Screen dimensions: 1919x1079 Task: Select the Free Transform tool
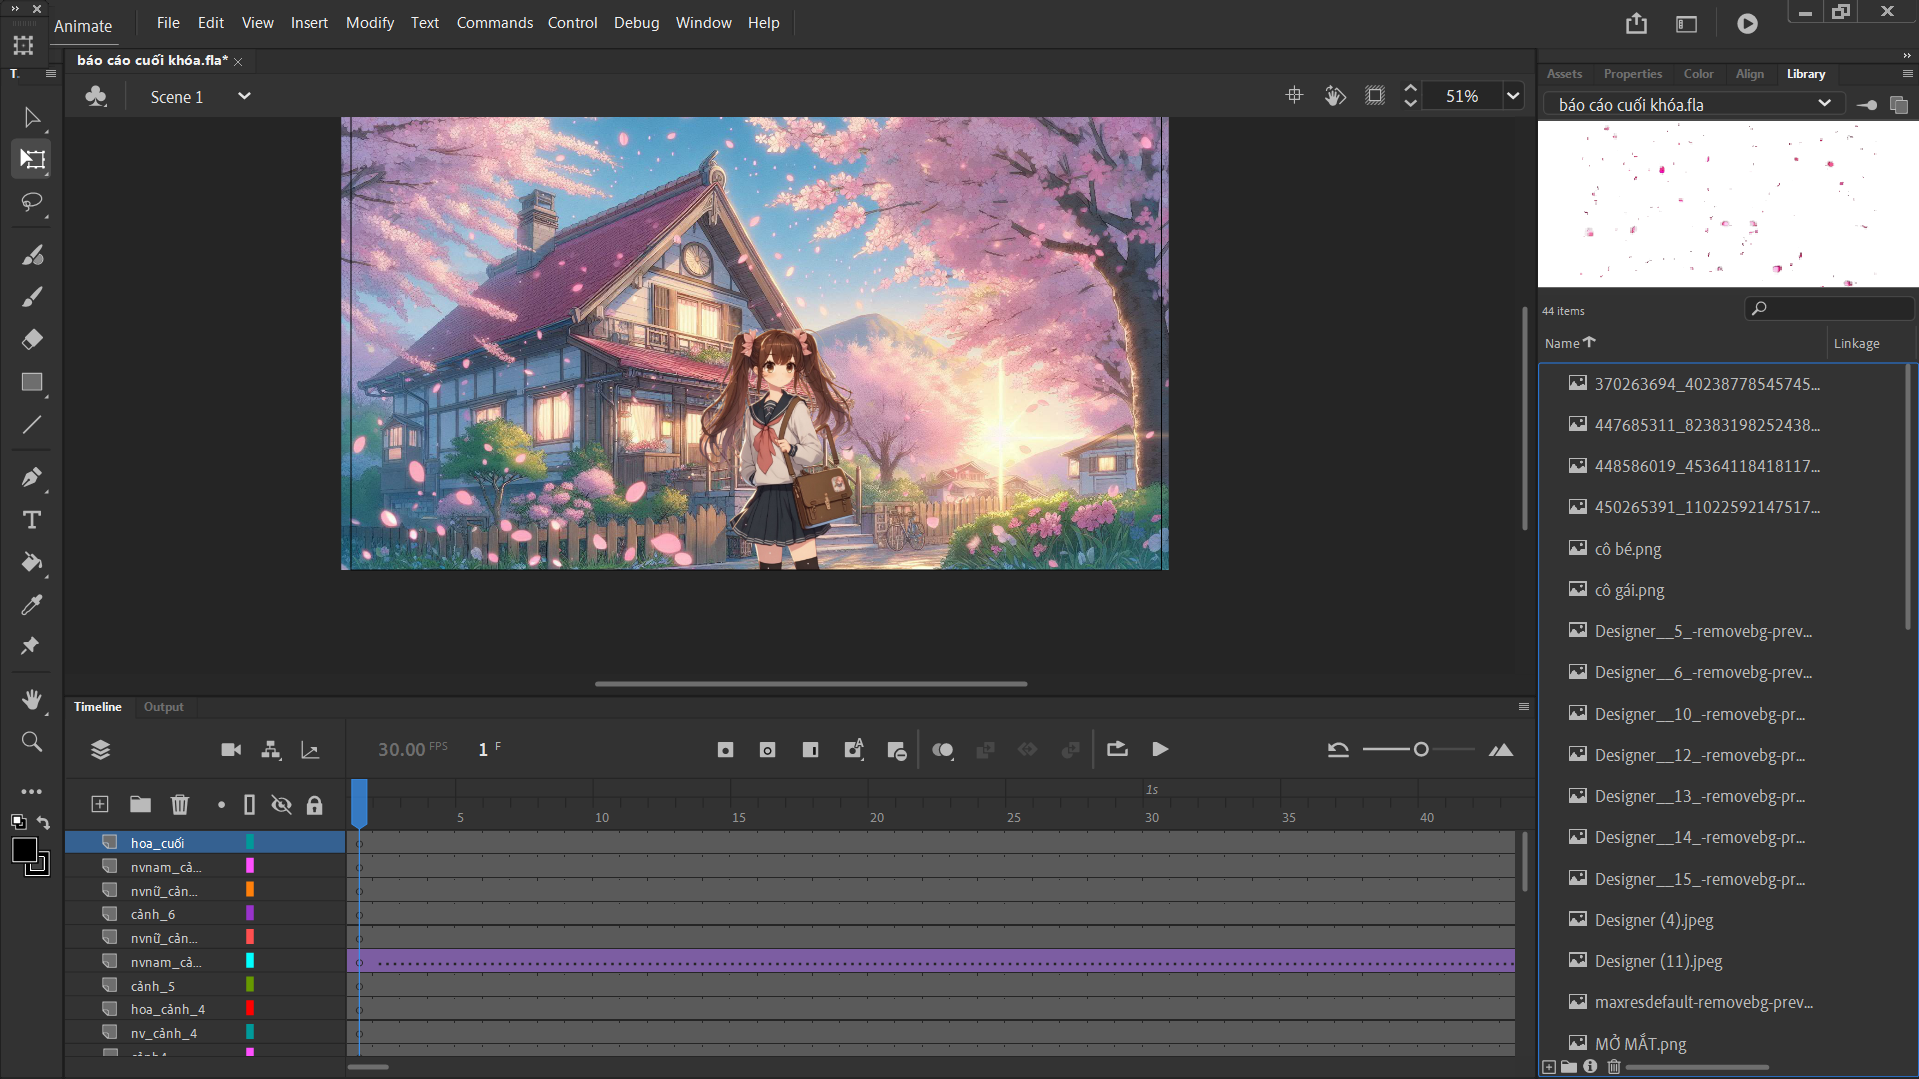(32, 159)
